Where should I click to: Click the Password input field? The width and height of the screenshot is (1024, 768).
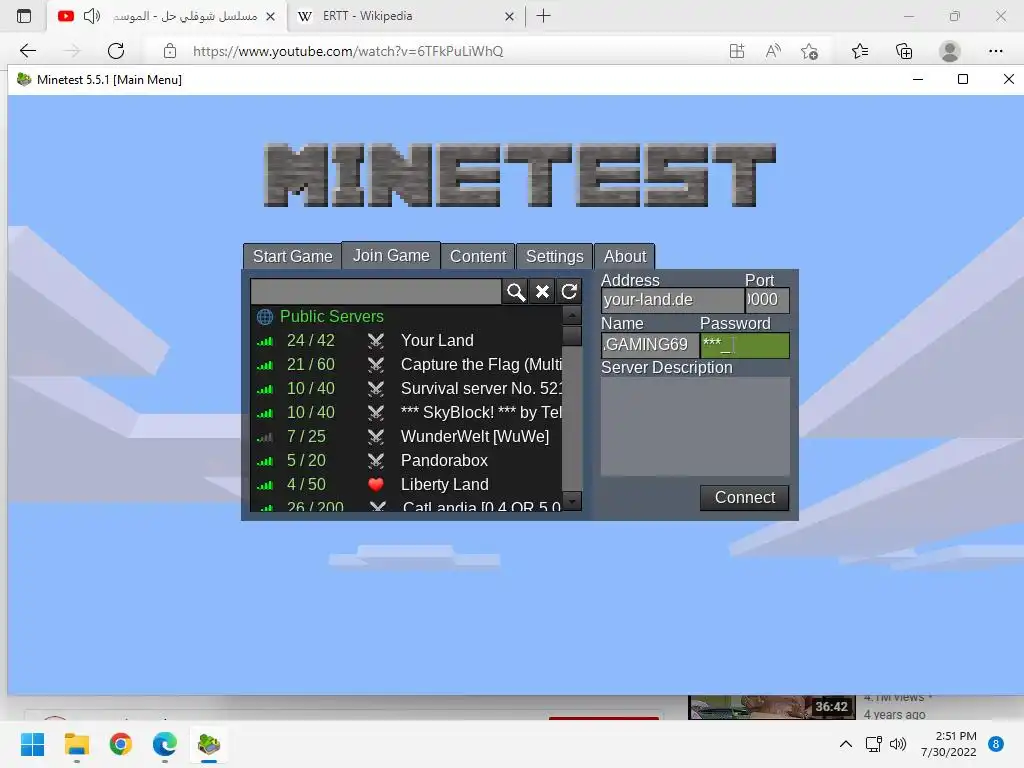pos(744,345)
